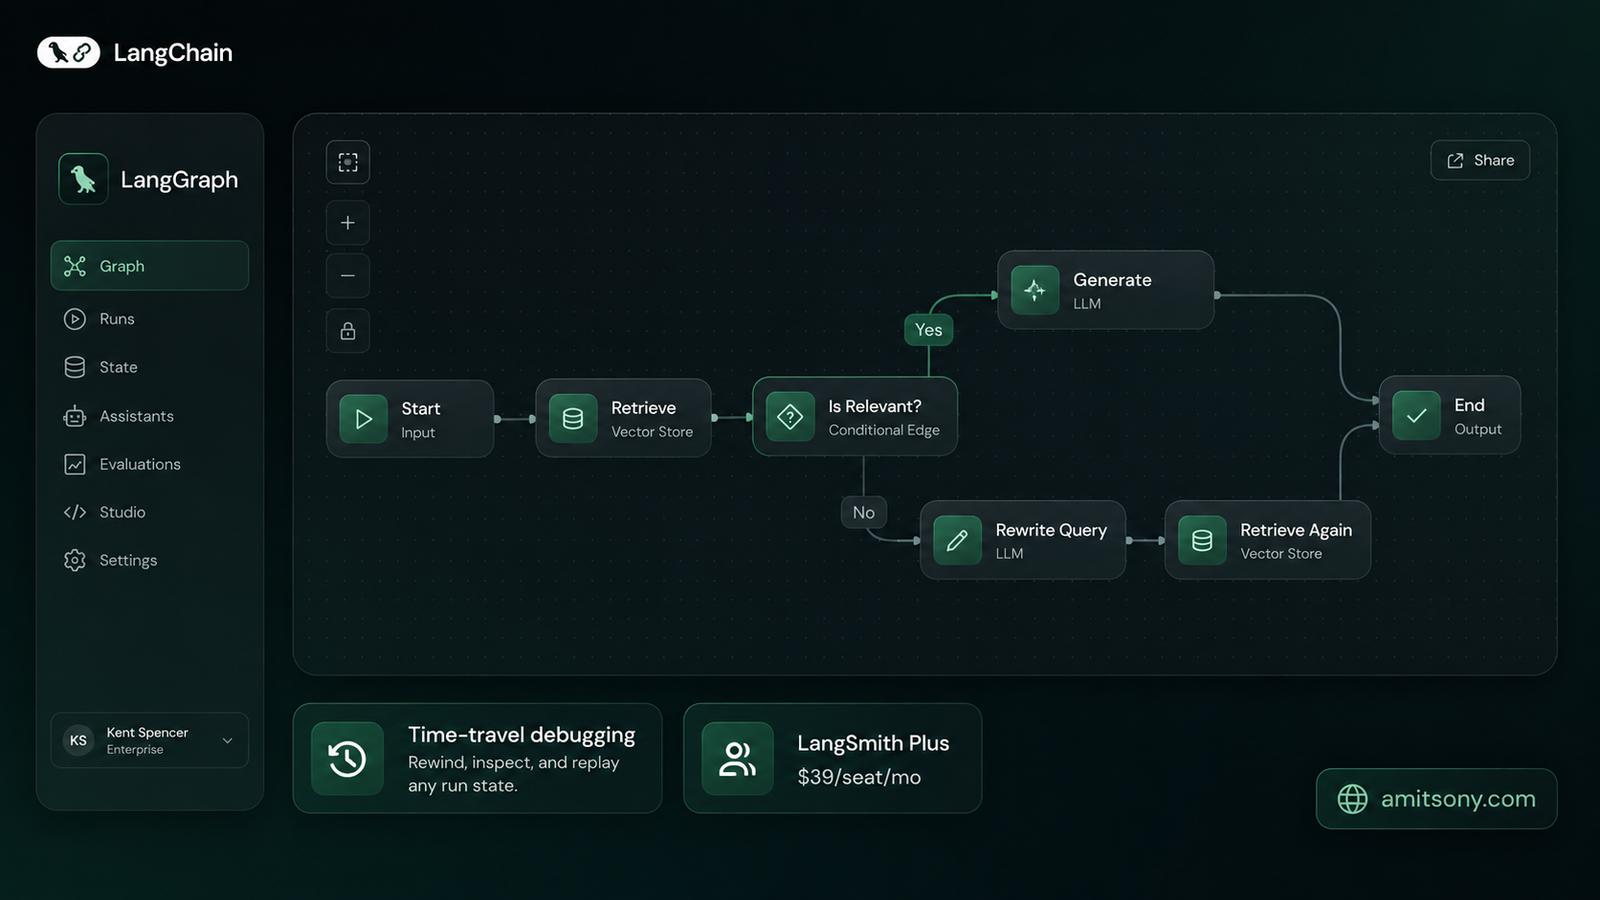The height and width of the screenshot is (900, 1600).
Task: Open Settings in the sidebar
Action: 150,560
